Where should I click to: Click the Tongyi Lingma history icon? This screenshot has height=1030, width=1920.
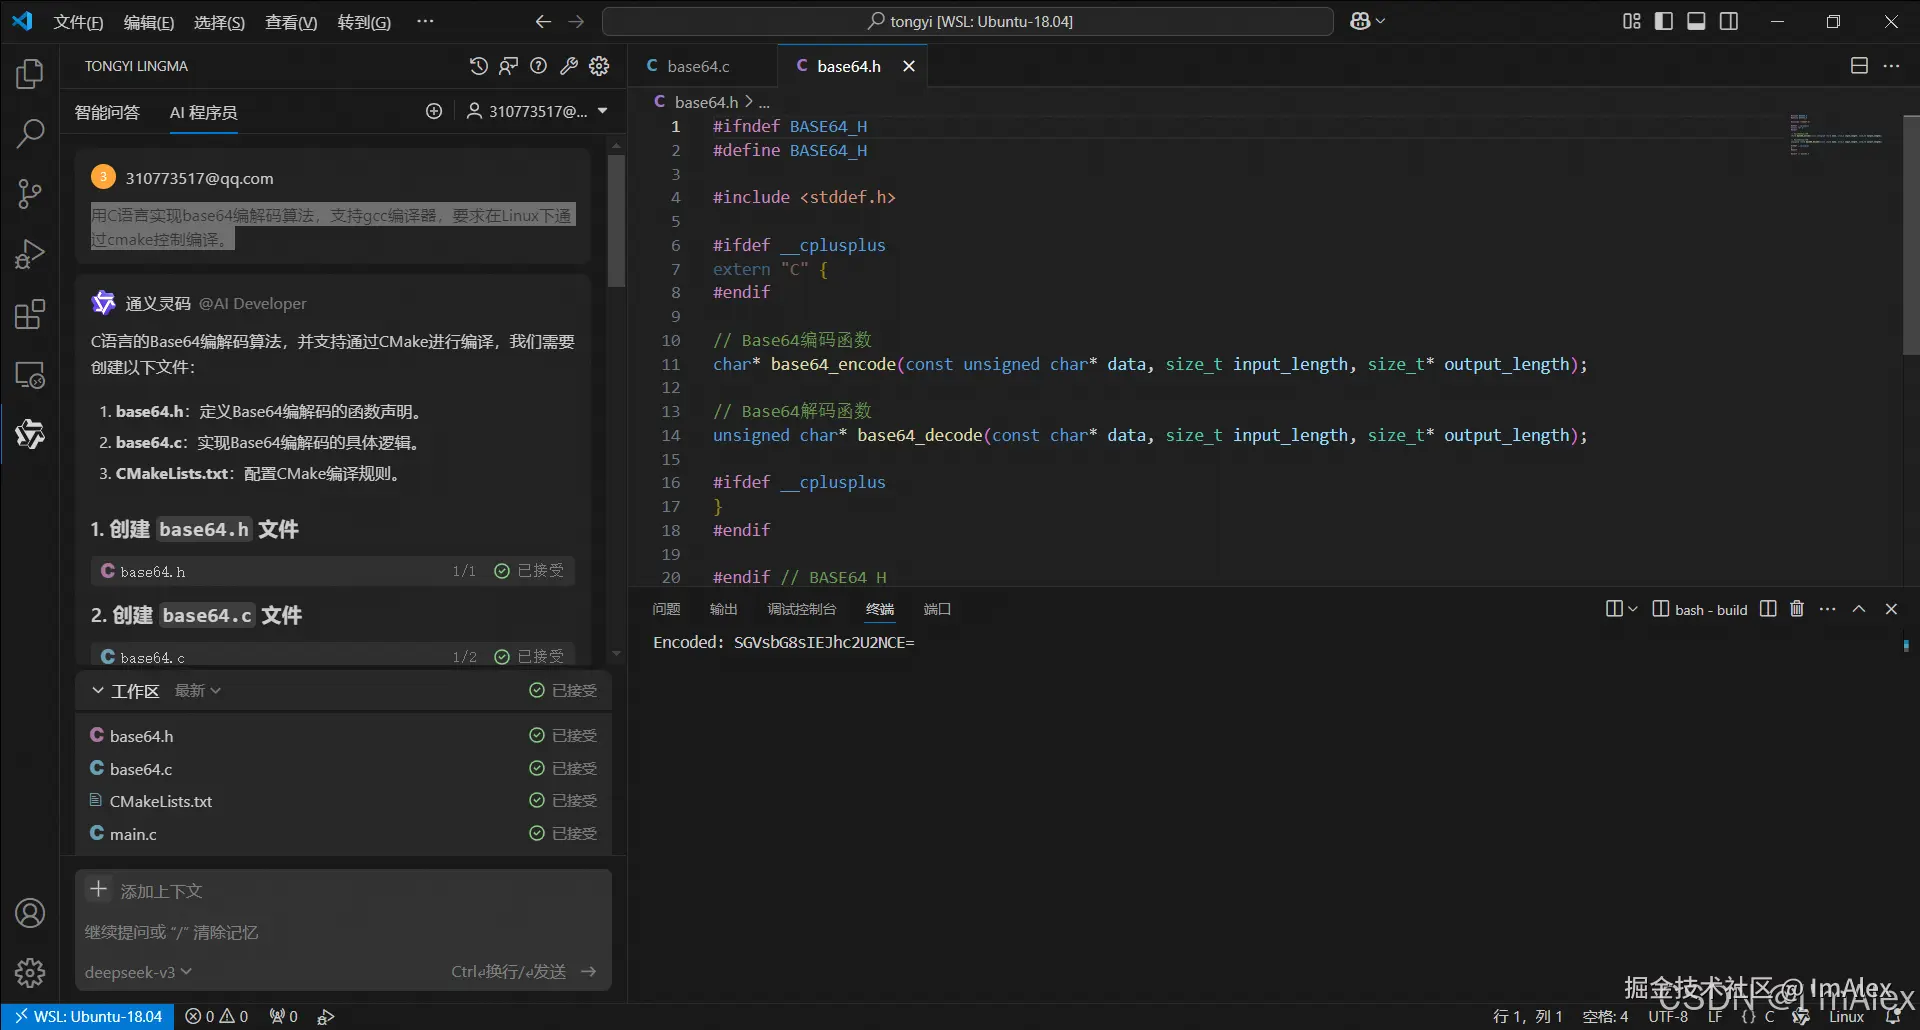click(479, 66)
